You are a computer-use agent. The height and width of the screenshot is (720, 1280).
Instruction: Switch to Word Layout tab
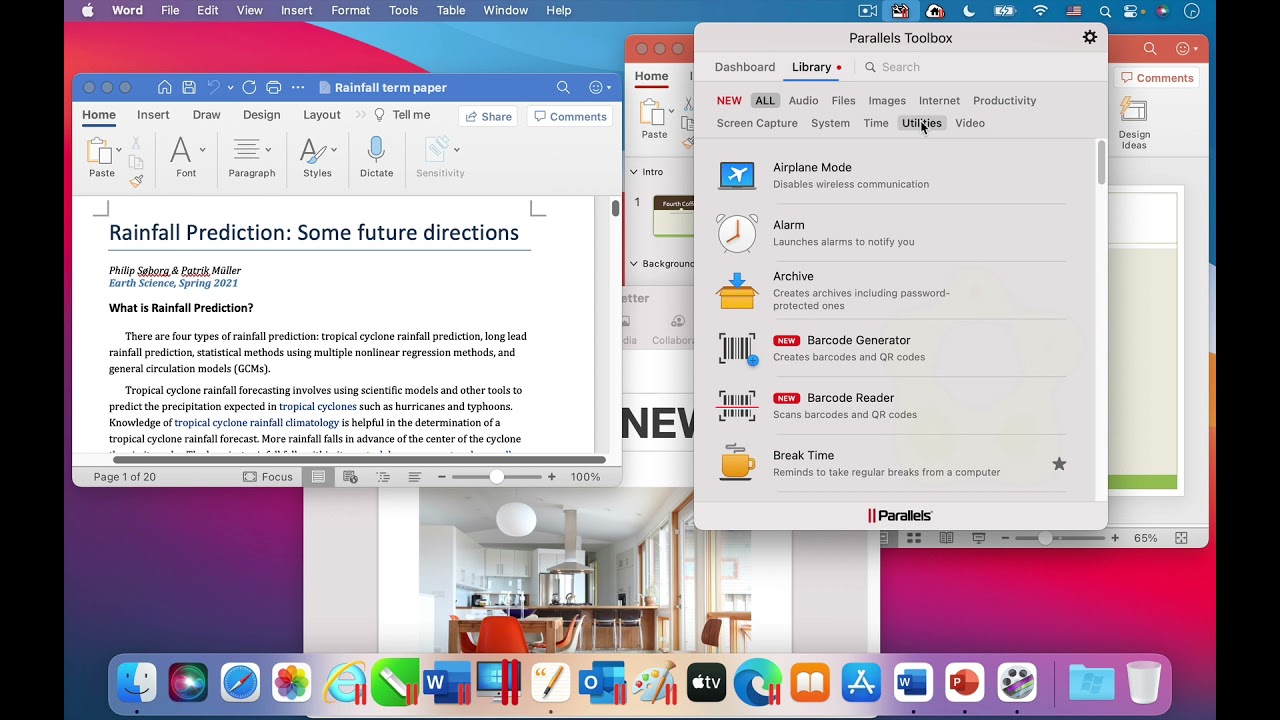(322, 115)
